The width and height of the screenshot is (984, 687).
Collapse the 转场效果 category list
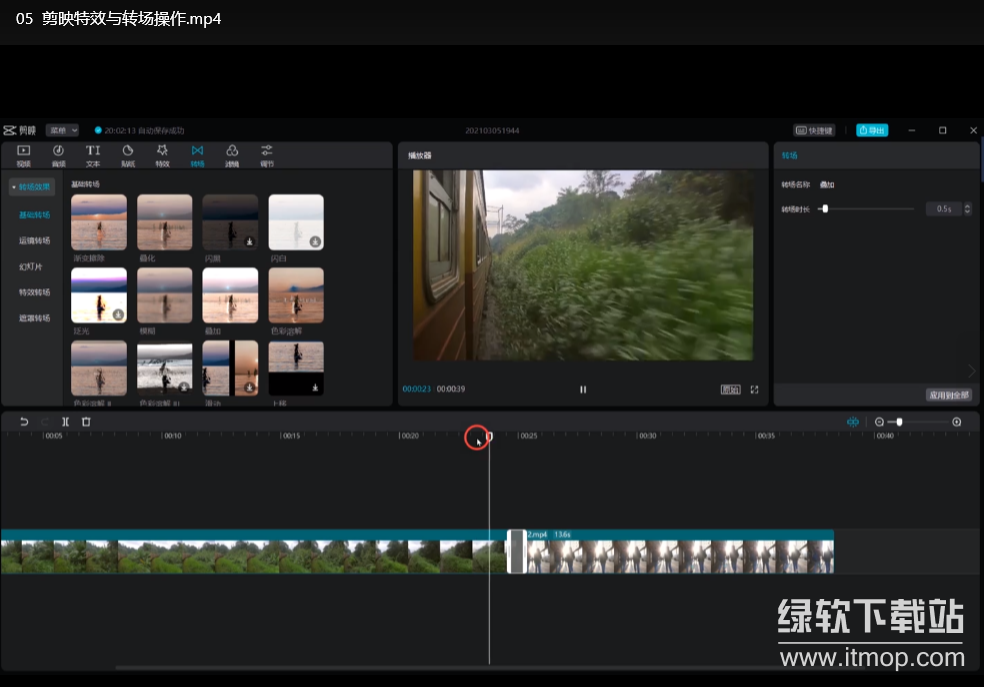click(30, 187)
